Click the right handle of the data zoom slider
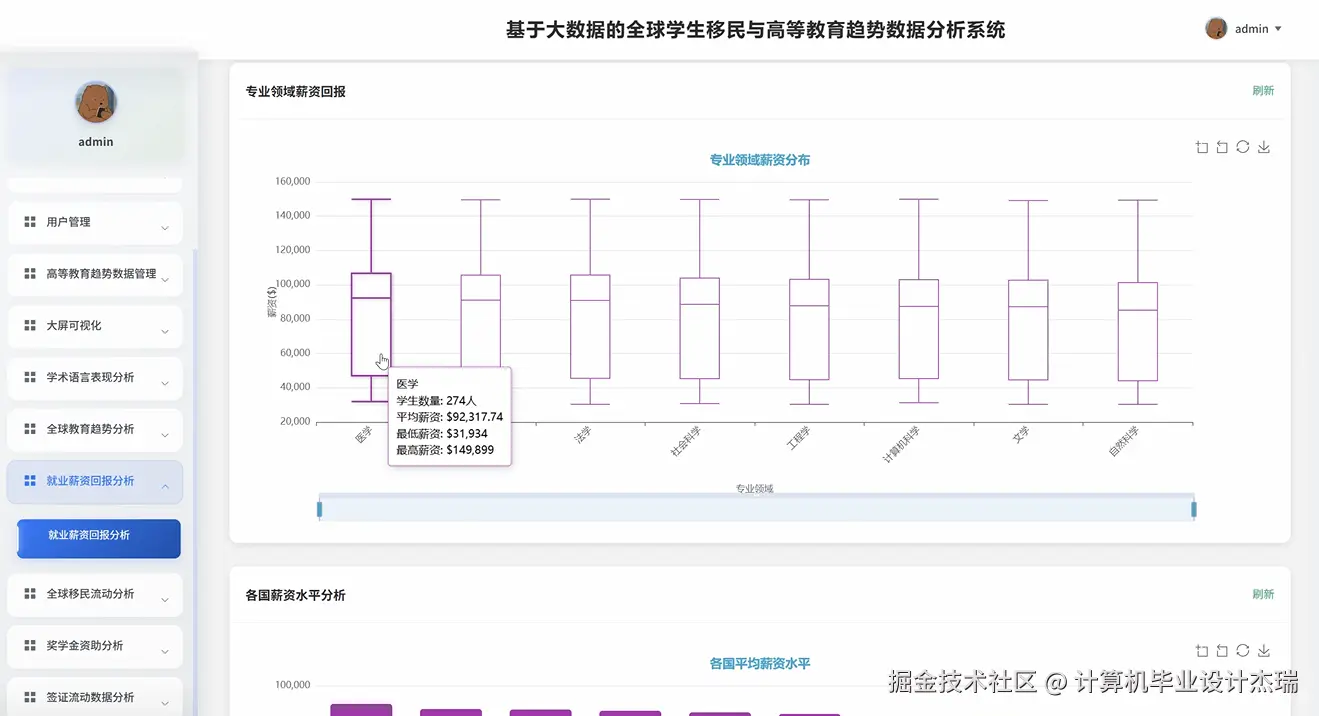The width and height of the screenshot is (1319, 716). point(1194,509)
